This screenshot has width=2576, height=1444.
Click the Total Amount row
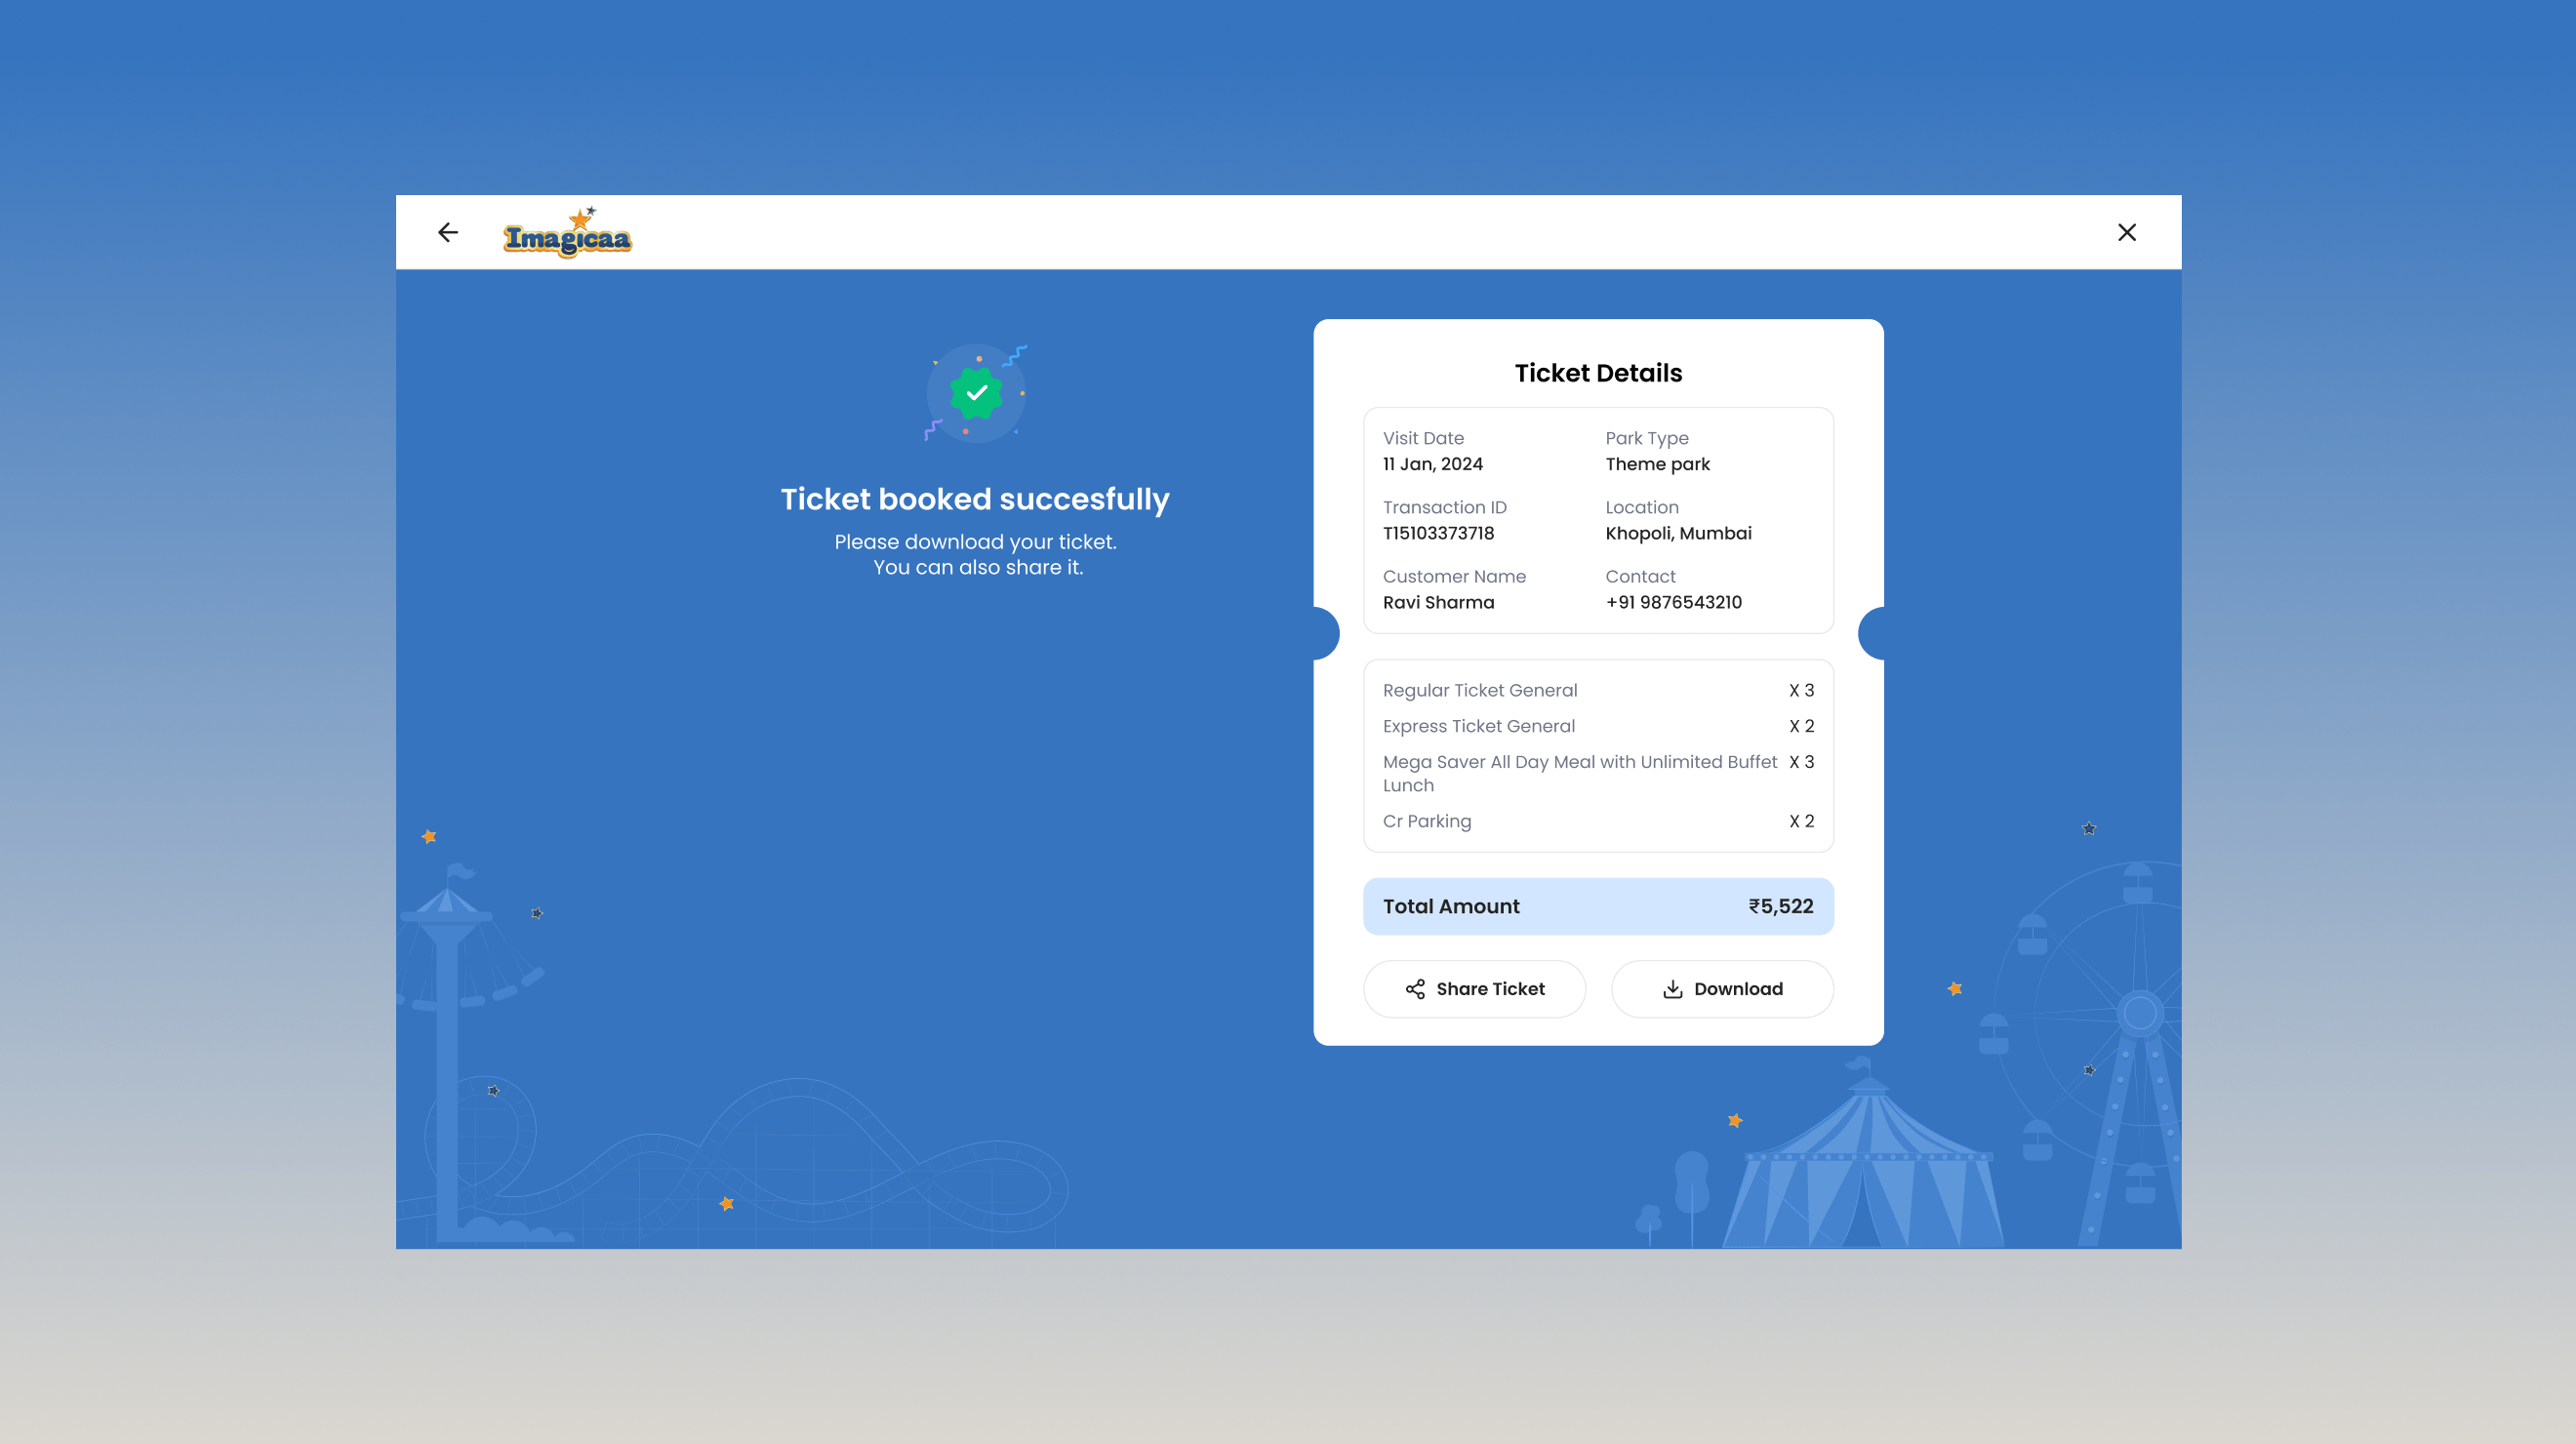(x=1597, y=906)
